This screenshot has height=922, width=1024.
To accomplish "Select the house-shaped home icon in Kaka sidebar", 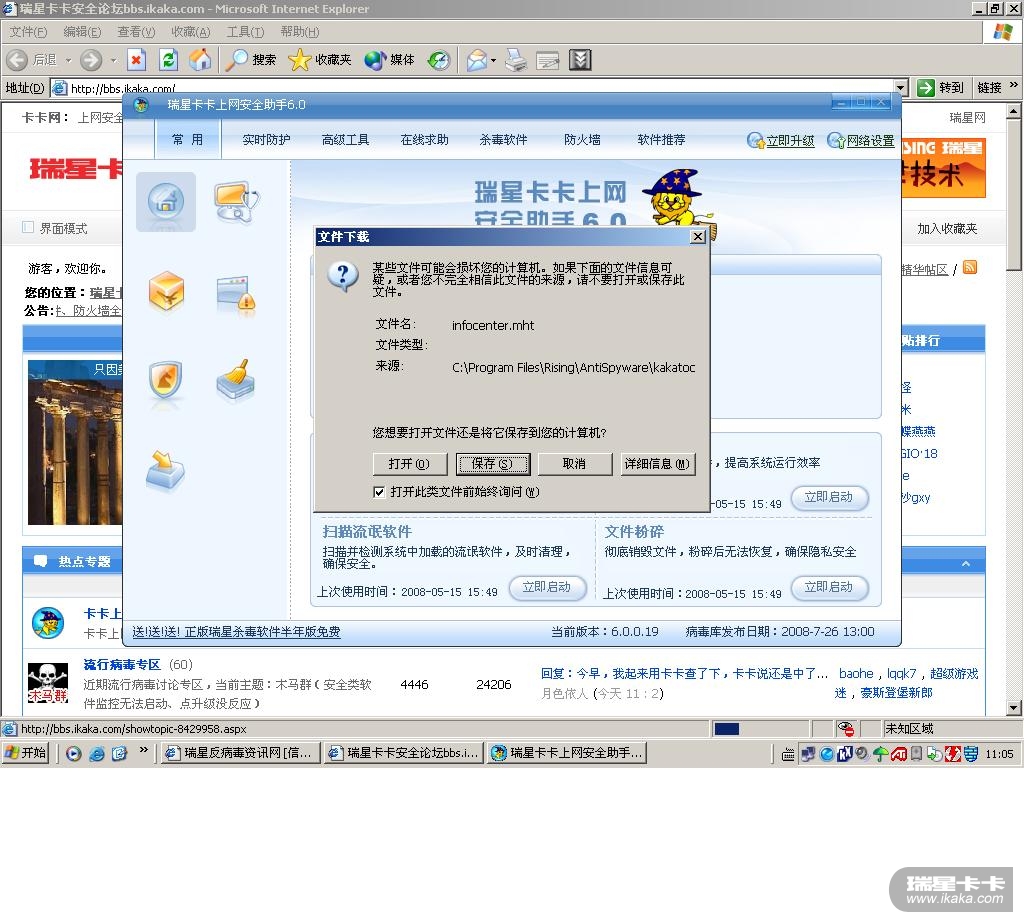I will point(166,201).
